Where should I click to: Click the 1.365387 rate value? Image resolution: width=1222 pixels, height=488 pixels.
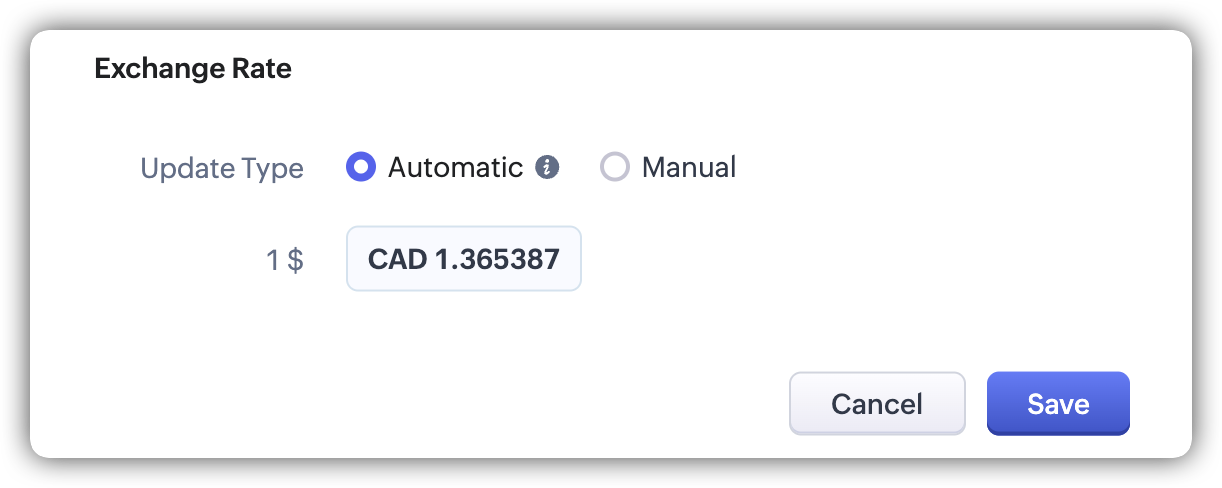[x=497, y=259]
